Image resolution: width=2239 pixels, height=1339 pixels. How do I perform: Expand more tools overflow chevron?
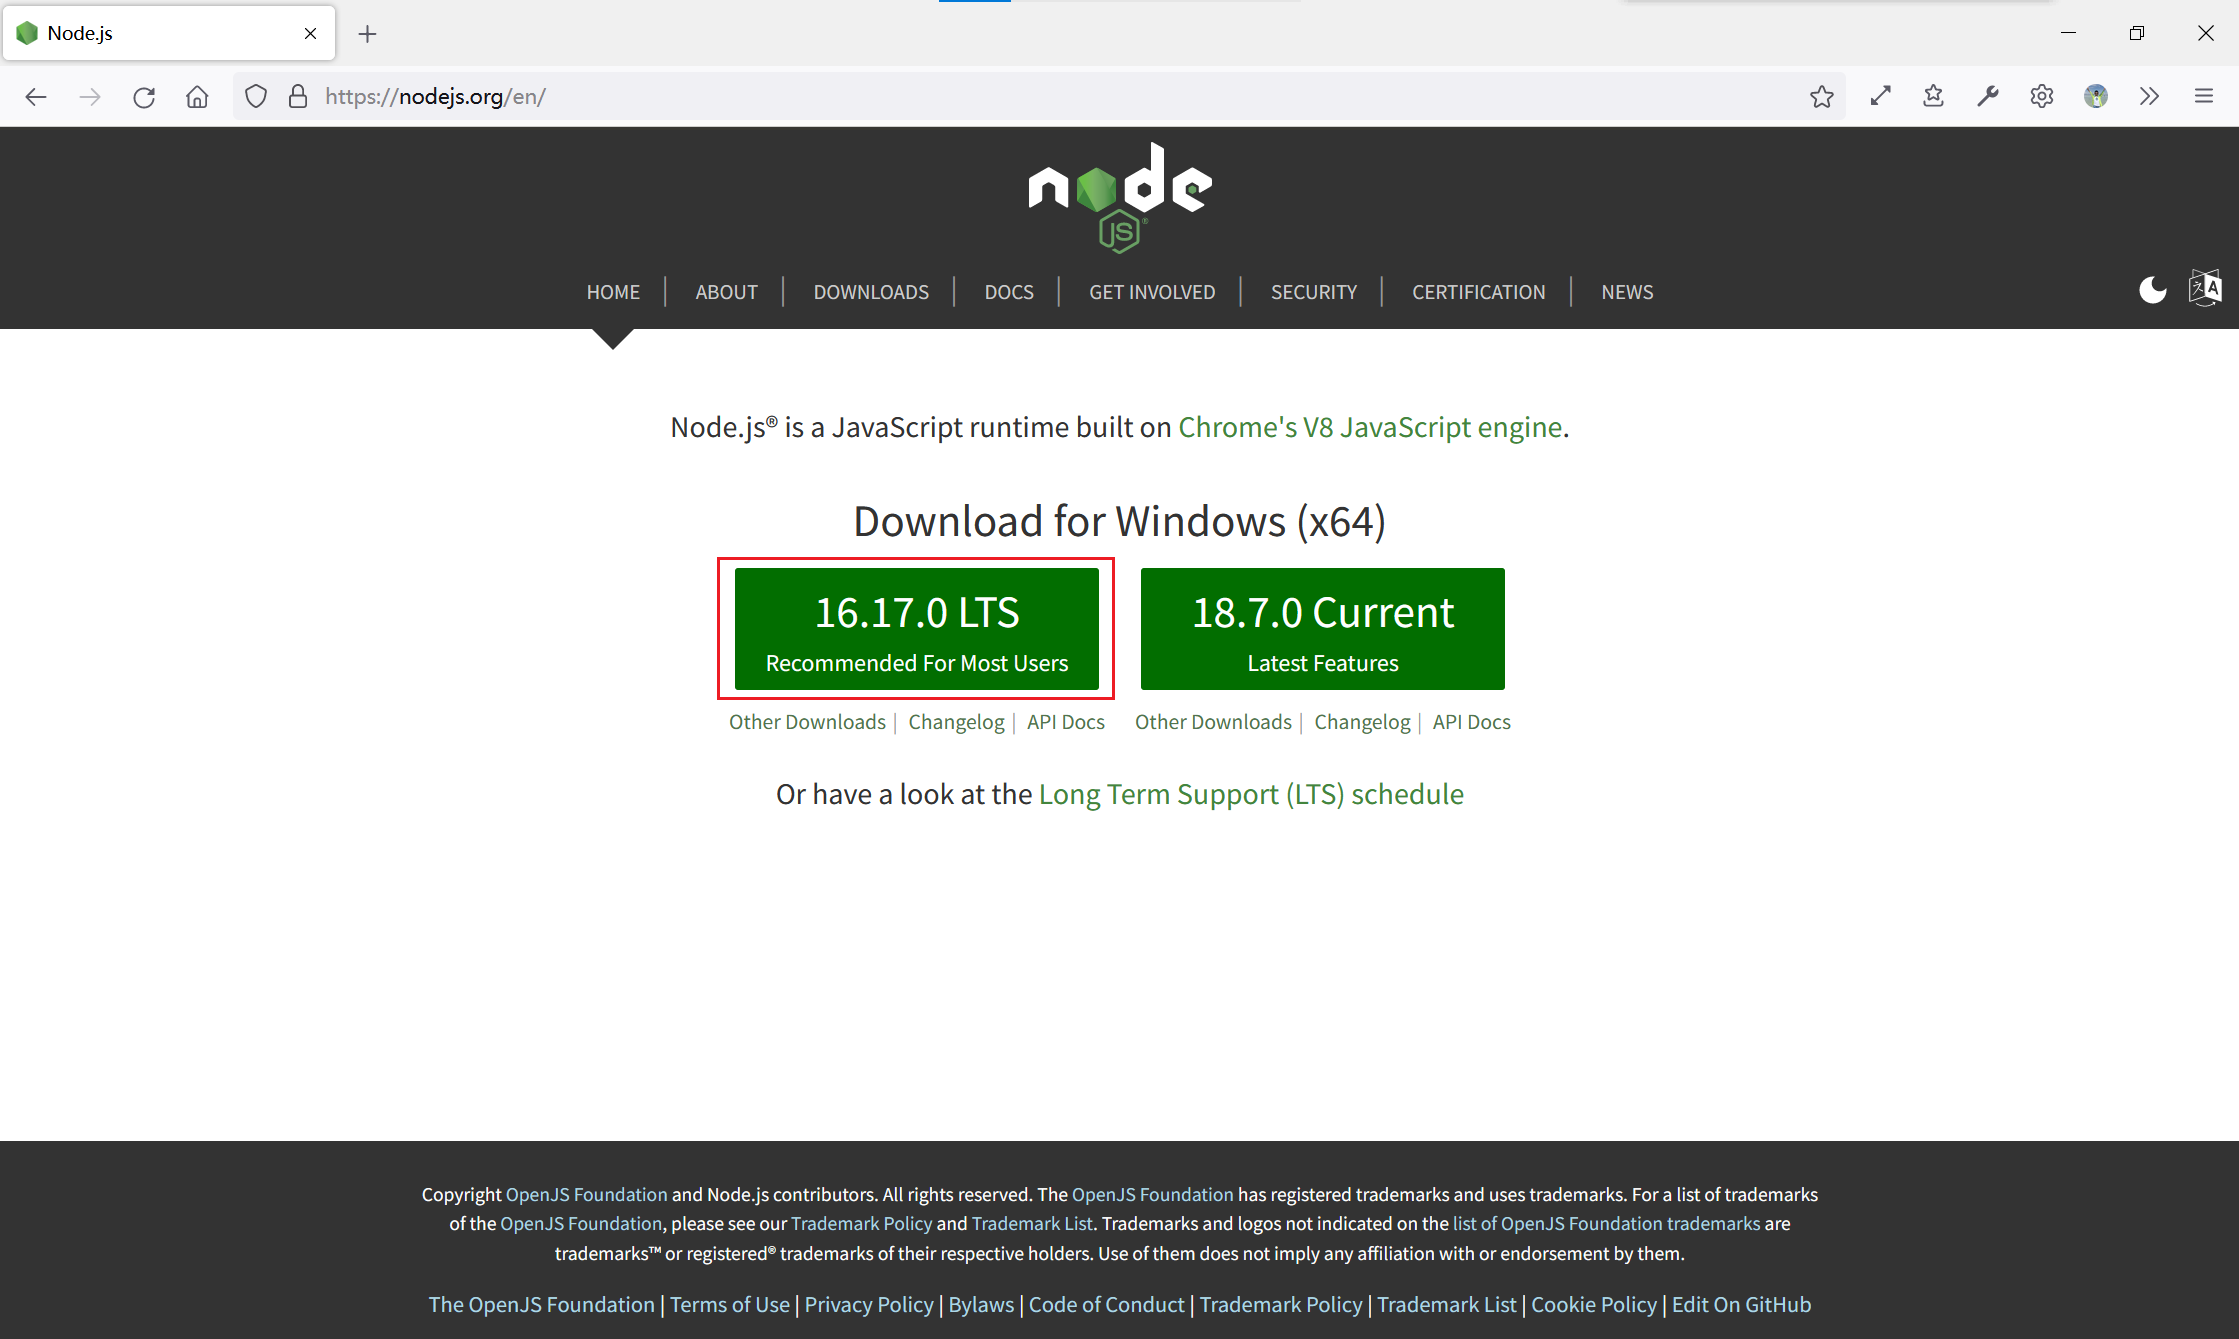point(2149,97)
